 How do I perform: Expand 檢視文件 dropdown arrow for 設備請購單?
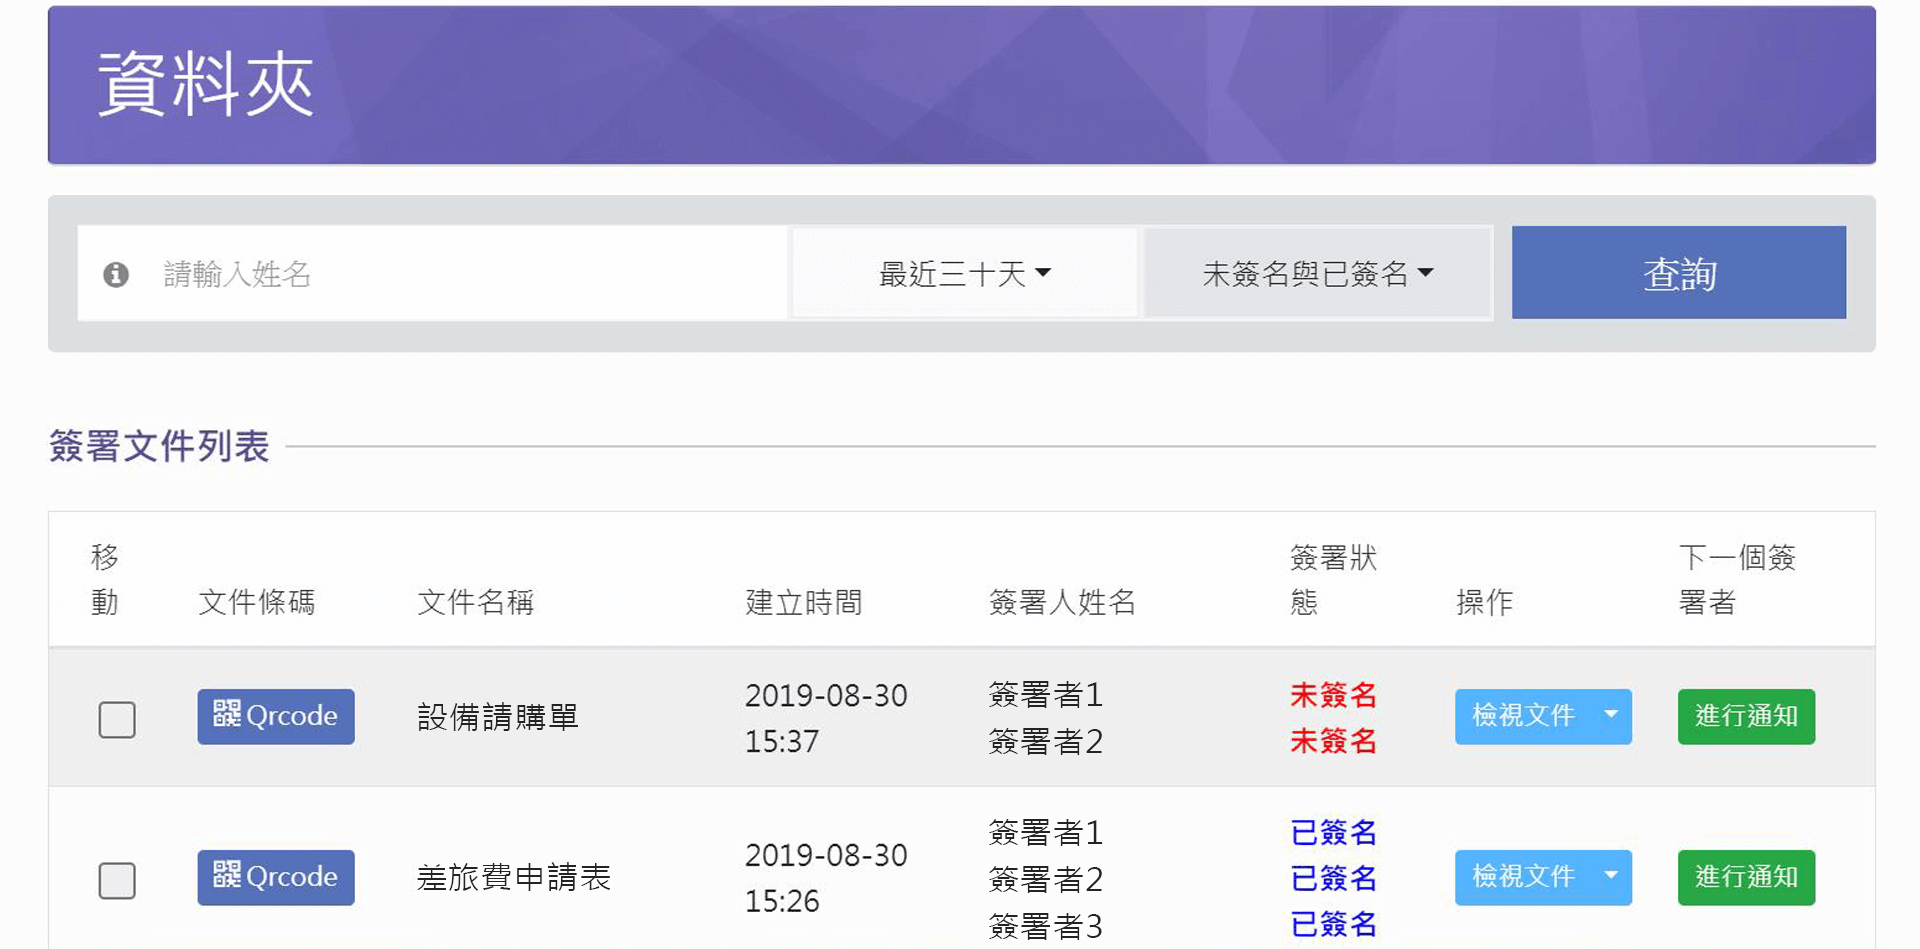[1610, 716]
